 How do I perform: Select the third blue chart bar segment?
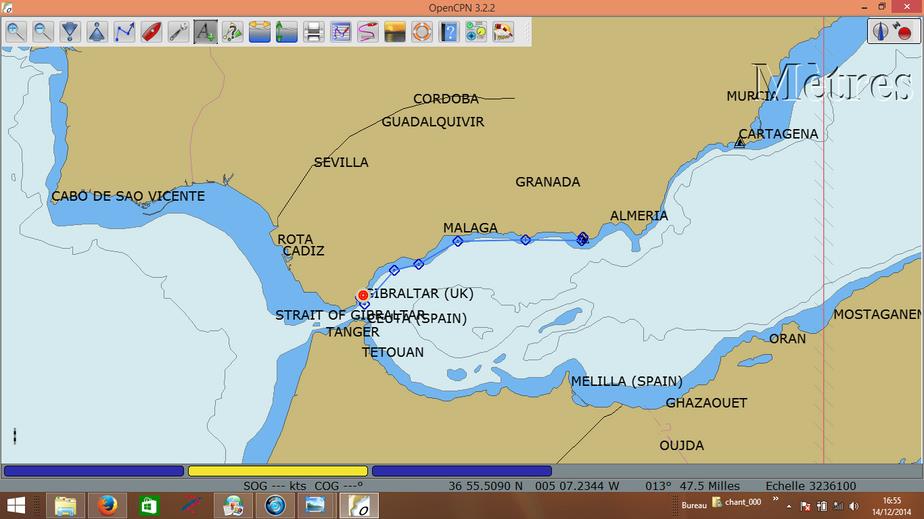(x=461, y=471)
